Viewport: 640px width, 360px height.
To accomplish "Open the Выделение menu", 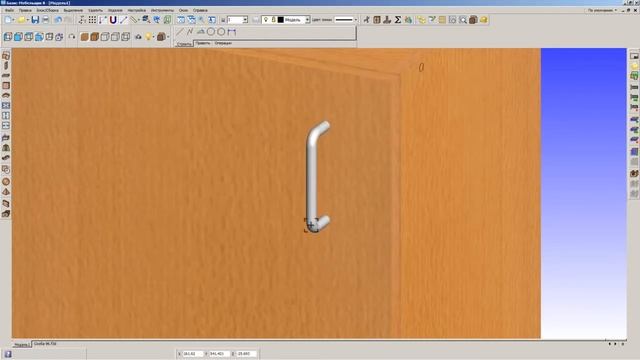I will click(x=73, y=10).
